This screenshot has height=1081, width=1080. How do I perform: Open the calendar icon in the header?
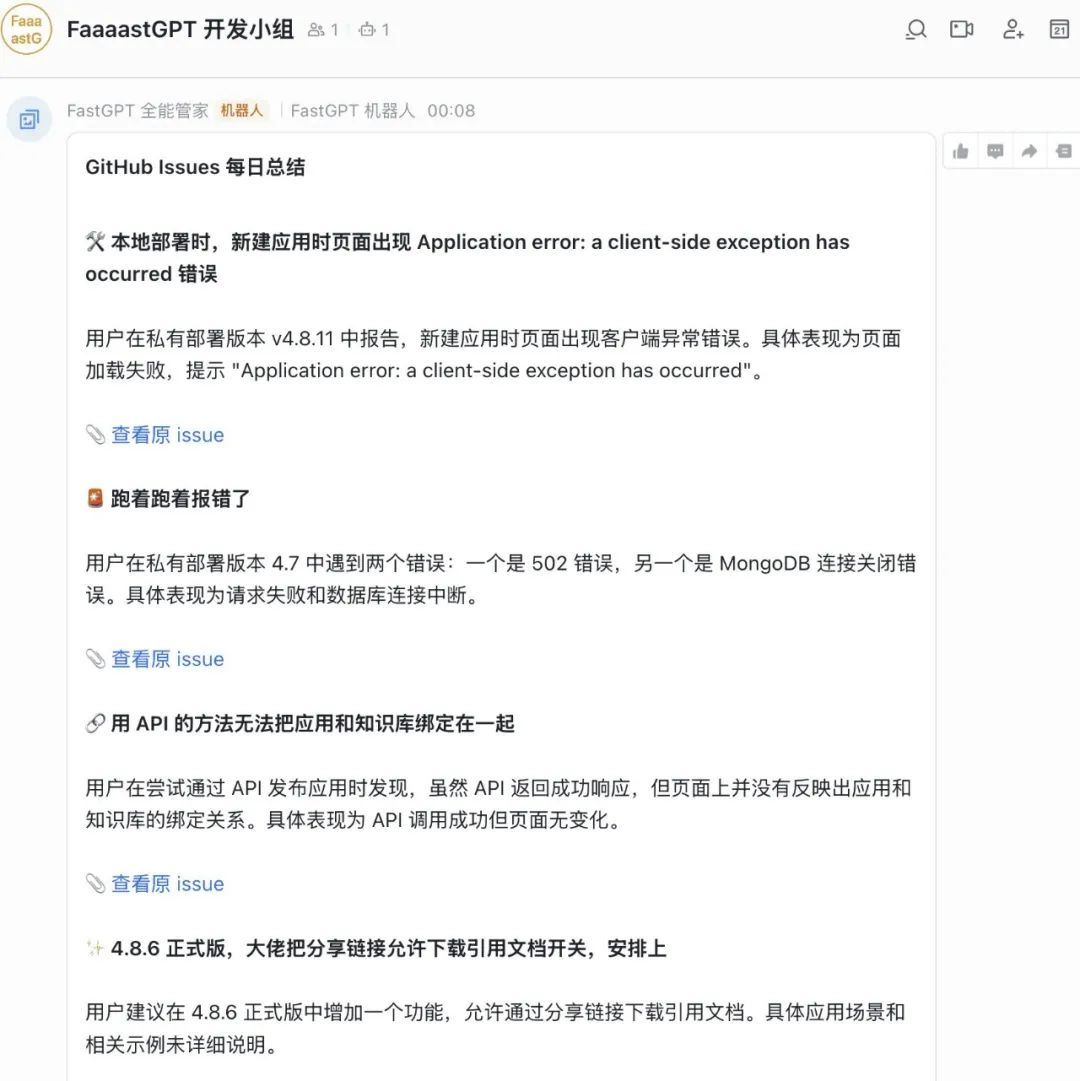pos(1059,30)
